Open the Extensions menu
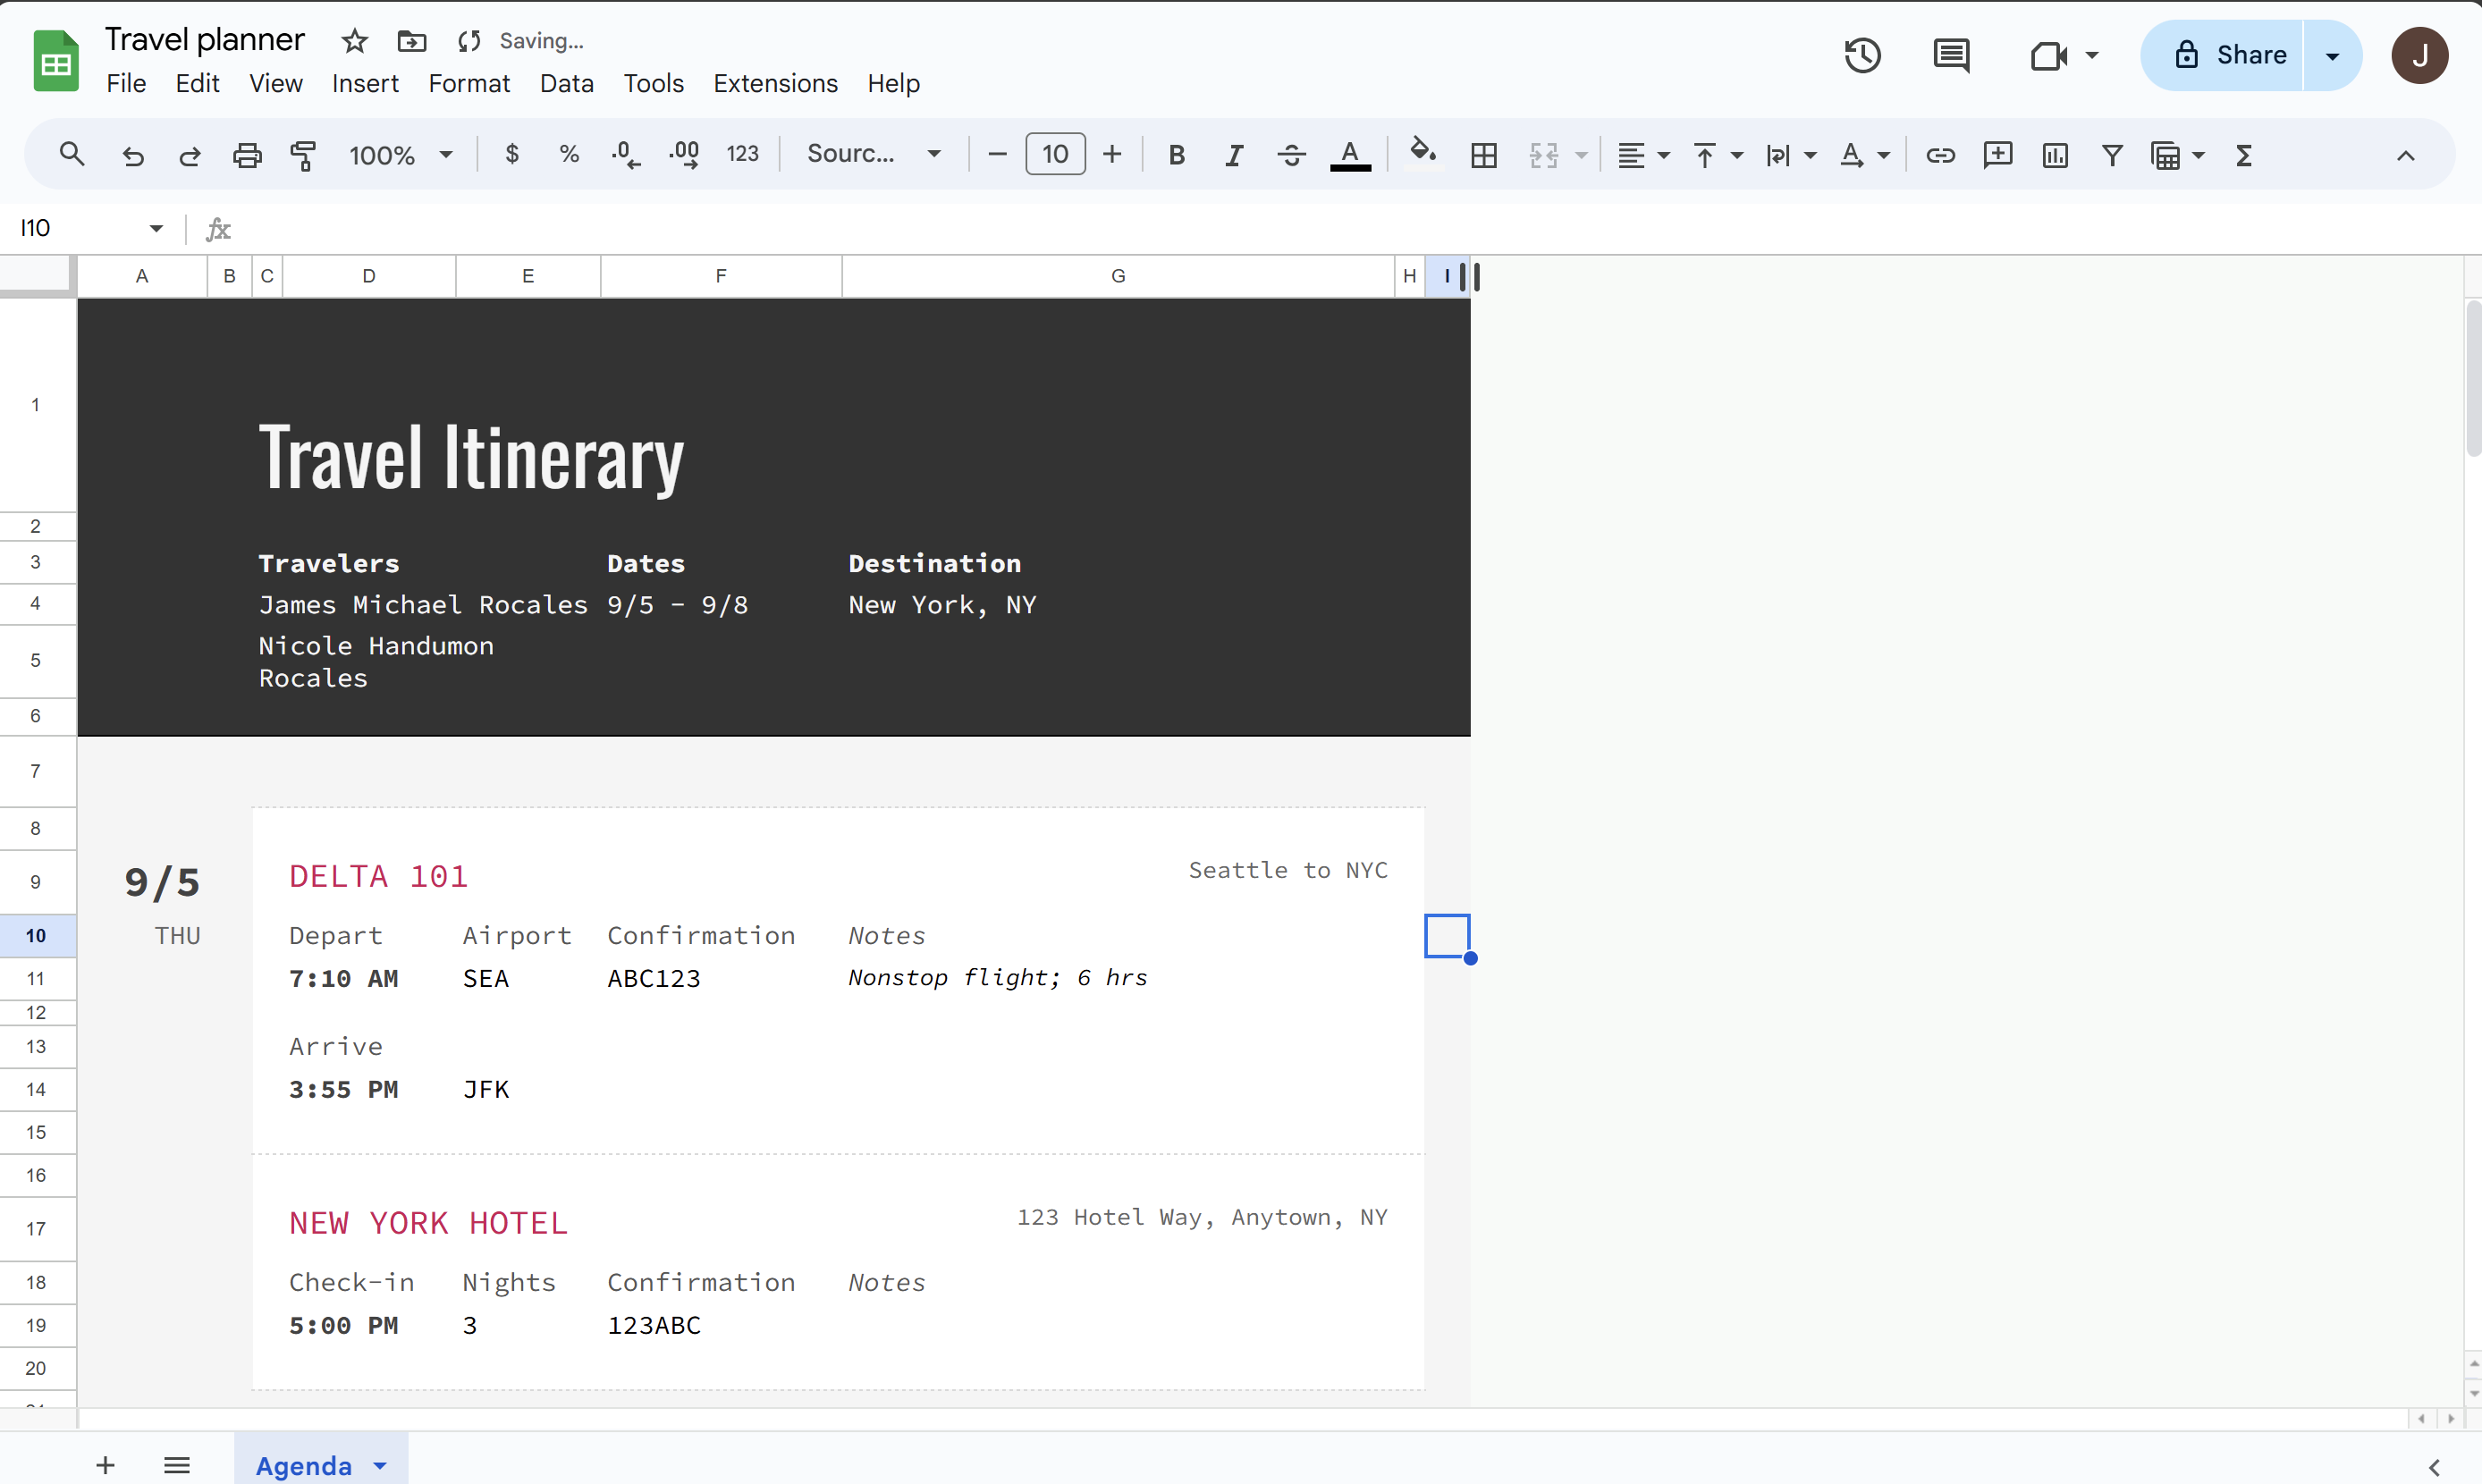Viewport: 2482px width, 1484px height. click(775, 83)
